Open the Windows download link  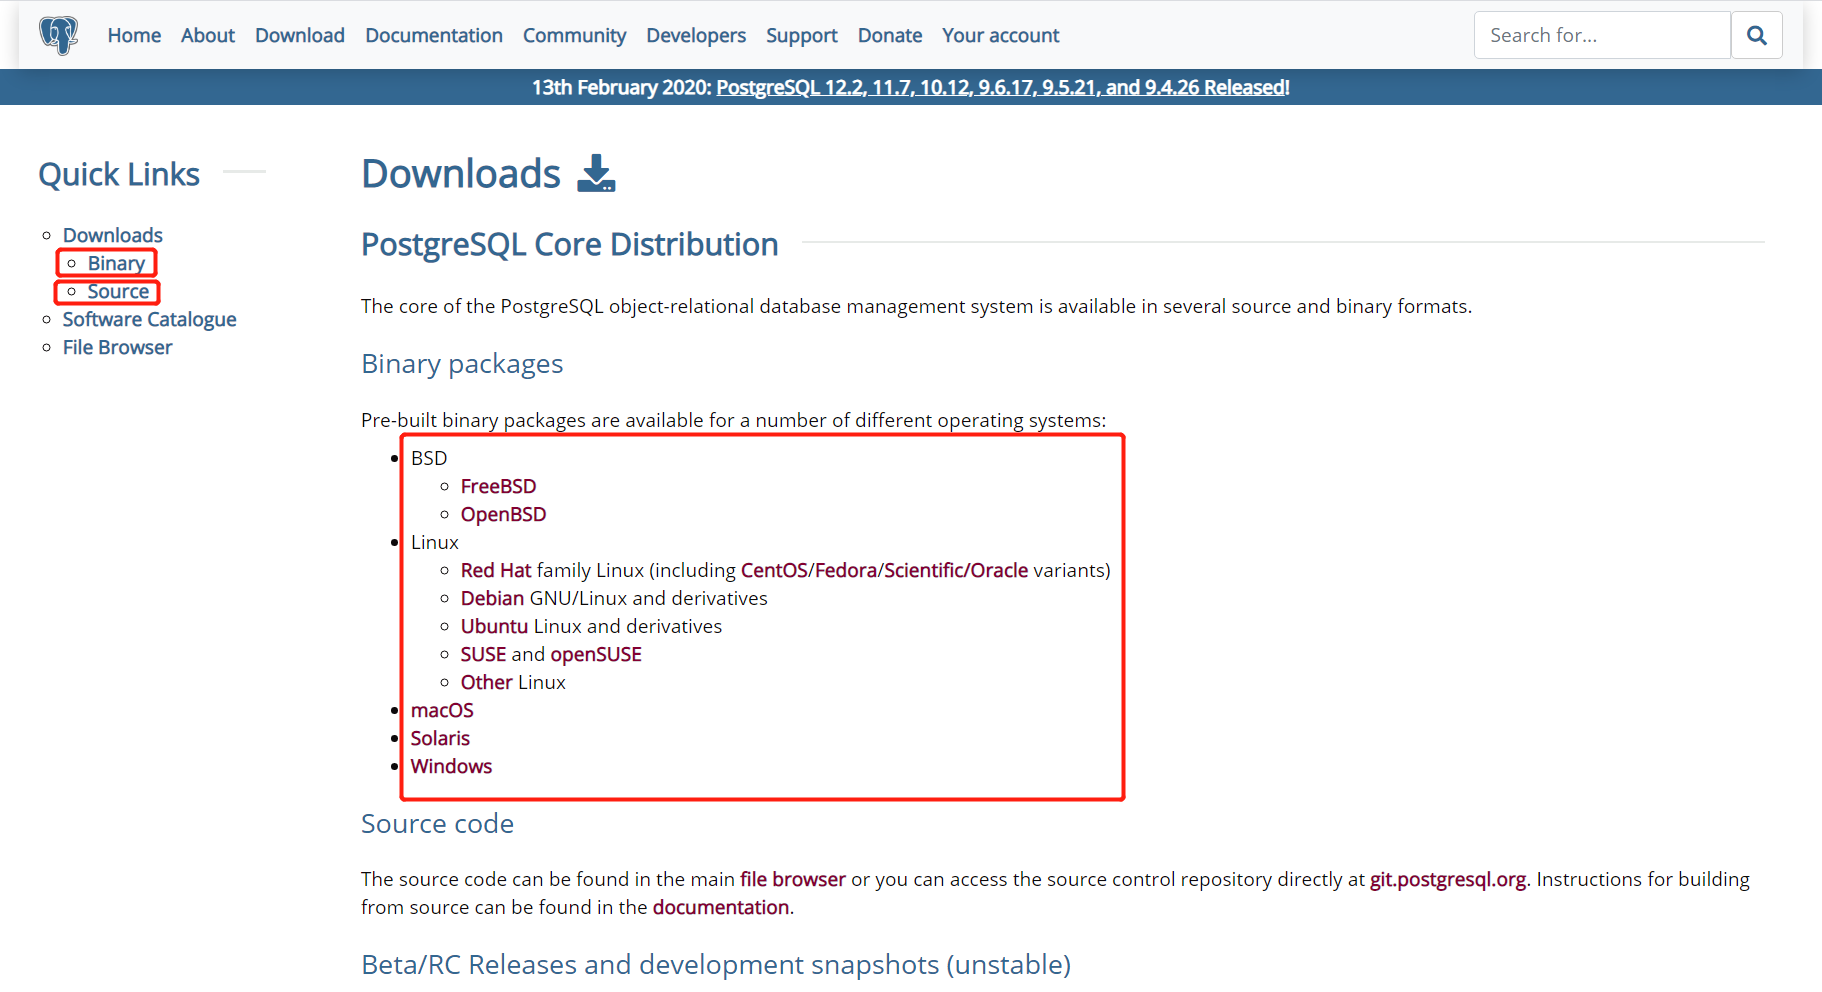451,766
